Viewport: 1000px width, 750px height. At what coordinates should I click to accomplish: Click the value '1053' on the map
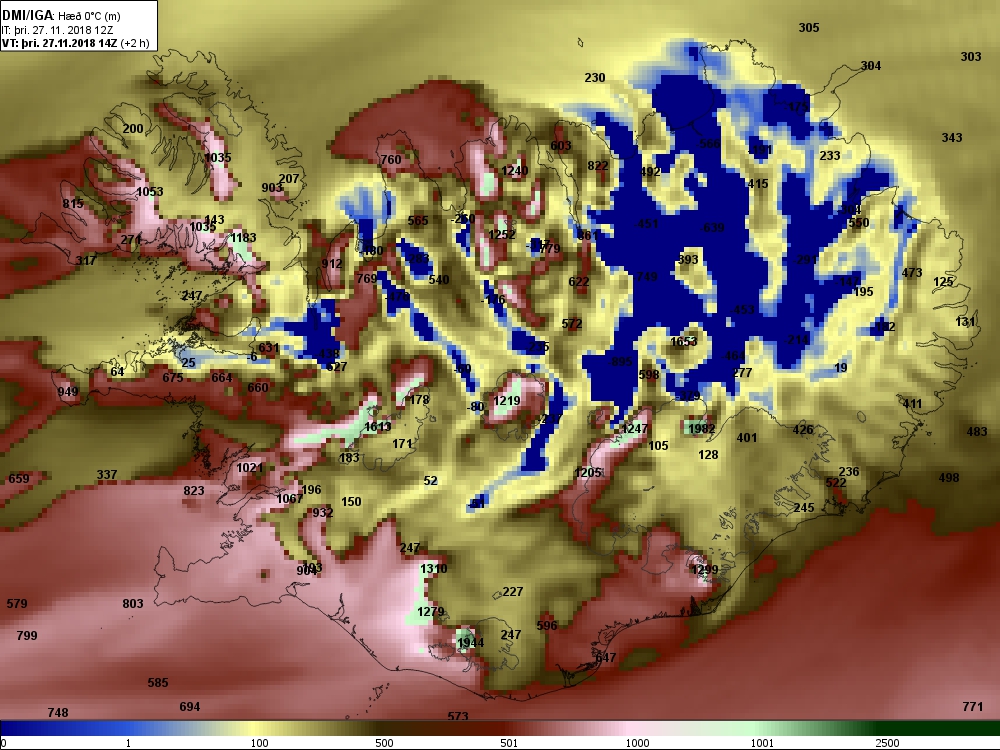point(150,192)
